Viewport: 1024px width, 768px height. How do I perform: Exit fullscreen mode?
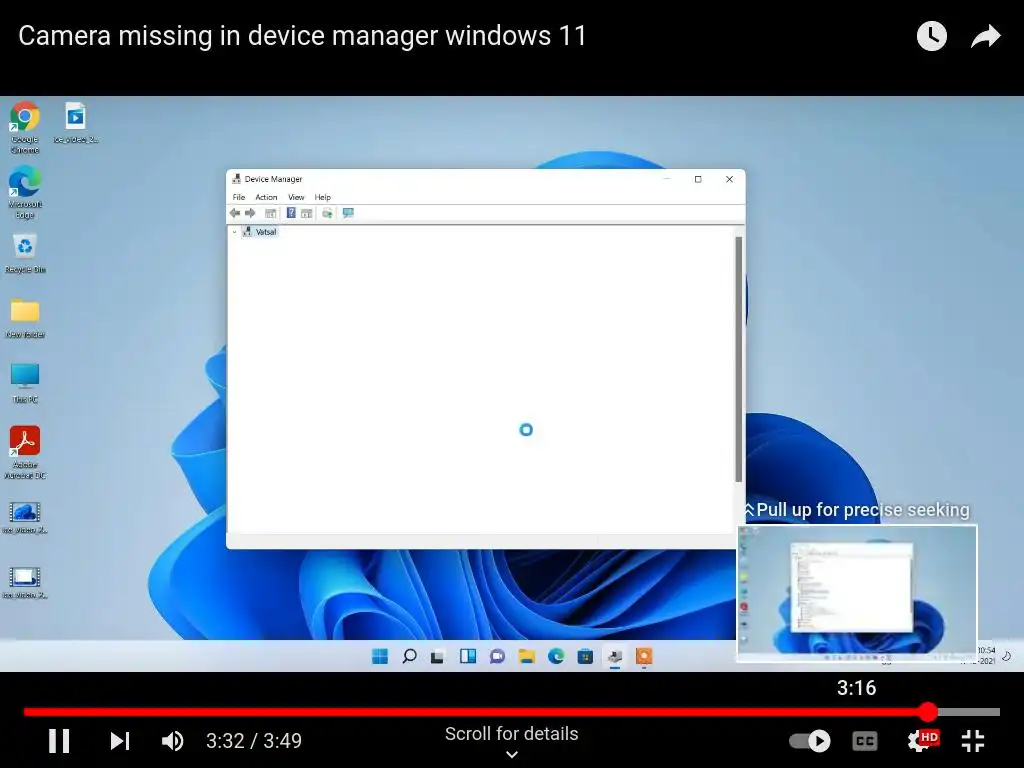[x=973, y=741]
